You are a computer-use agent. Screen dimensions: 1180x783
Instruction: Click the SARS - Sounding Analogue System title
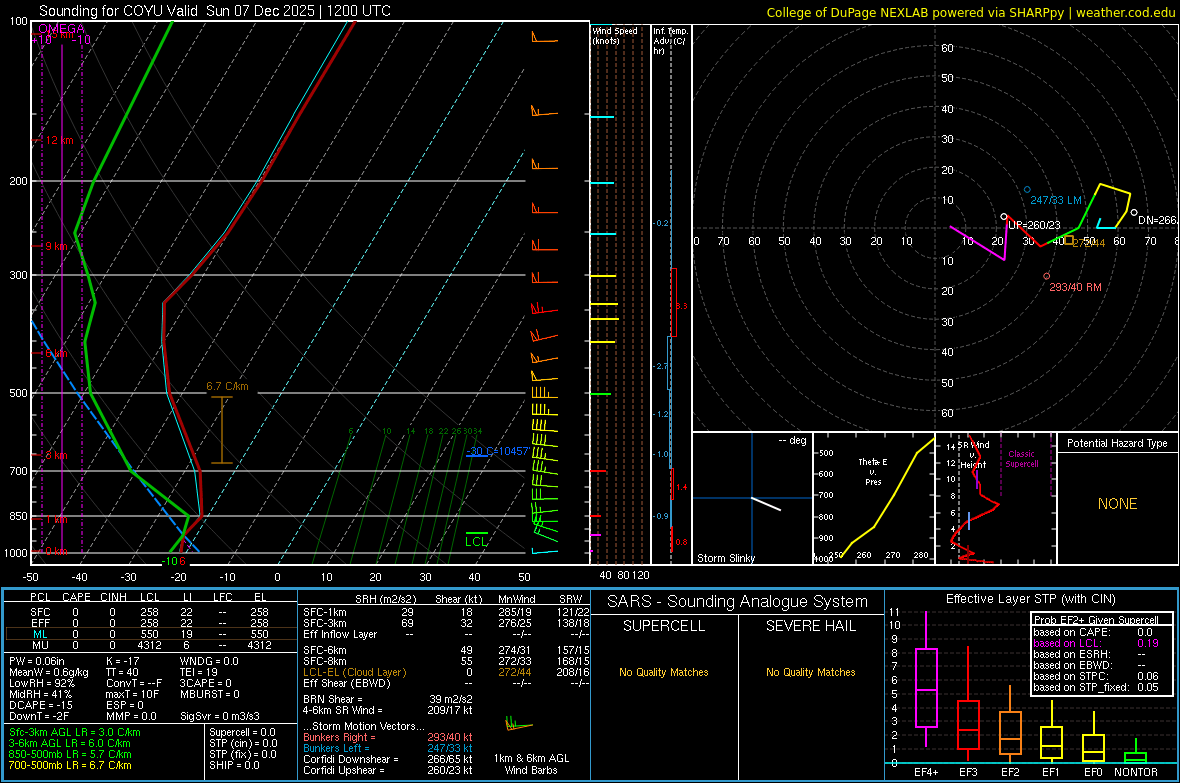click(x=737, y=602)
